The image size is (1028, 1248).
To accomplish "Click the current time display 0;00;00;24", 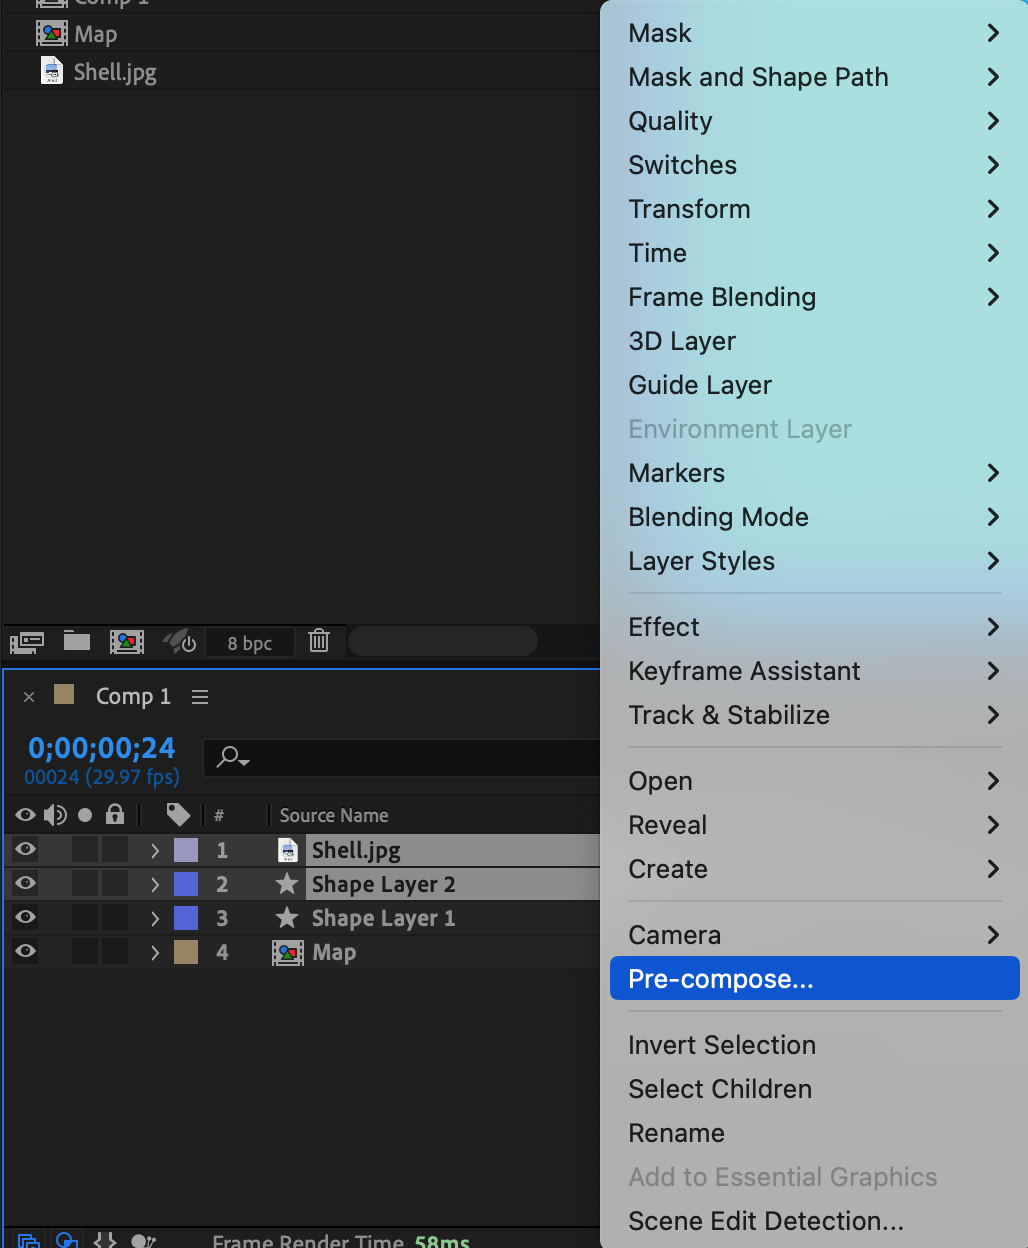I will click(x=102, y=748).
